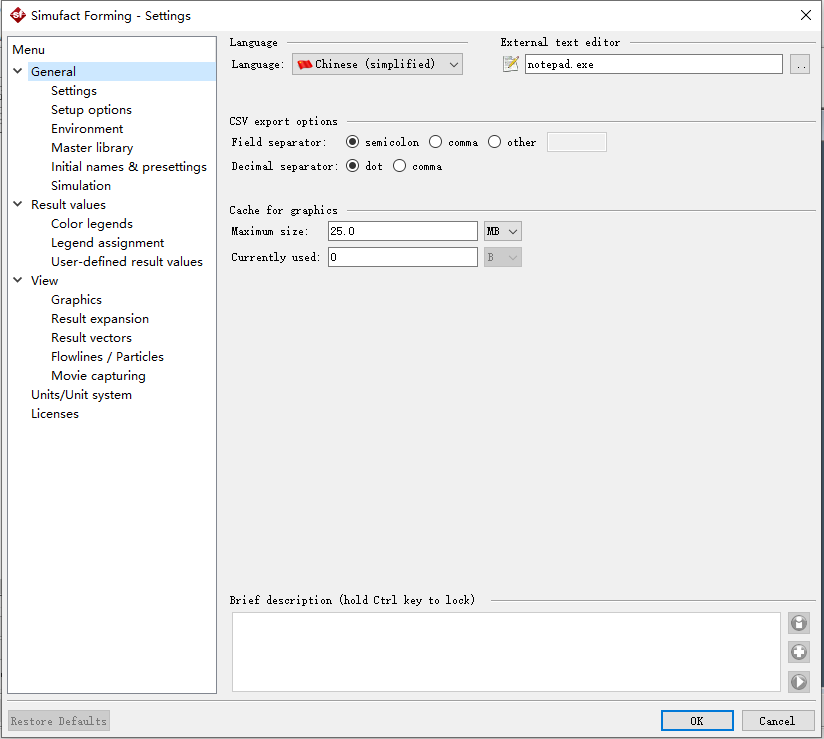Click the 'Field separator:' label
This screenshot has height=739, width=824.
(x=279, y=142)
